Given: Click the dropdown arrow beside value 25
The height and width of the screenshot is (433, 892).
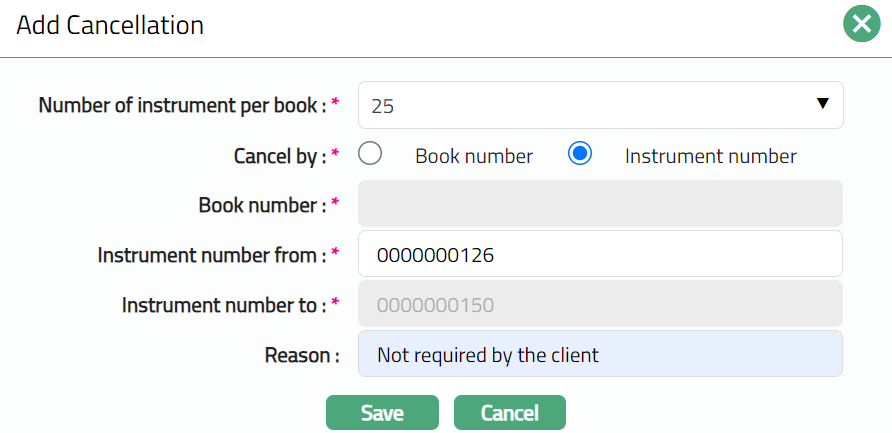Looking at the screenshot, I should 823,104.
